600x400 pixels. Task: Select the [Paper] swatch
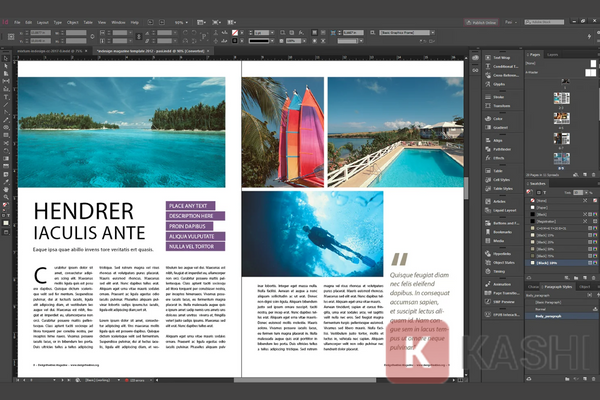pyautogui.click(x=561, y=207)
